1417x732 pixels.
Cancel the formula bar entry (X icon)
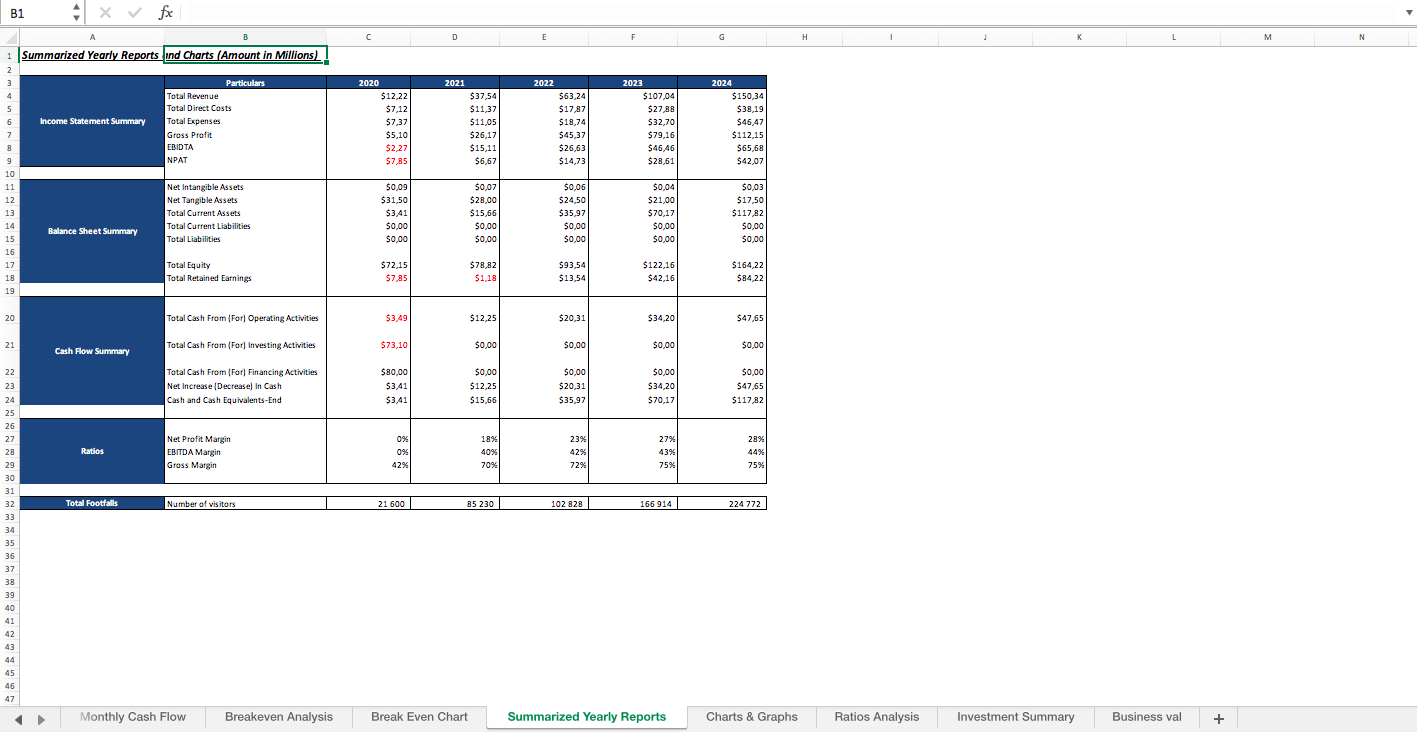coord(106,13)
